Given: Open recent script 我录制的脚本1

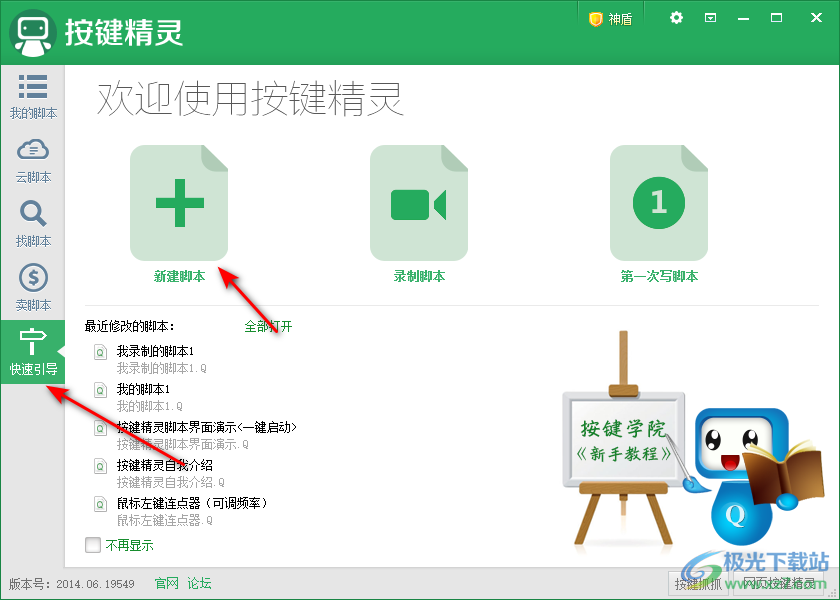Looking at the screenshot, I should pos(155,351).
